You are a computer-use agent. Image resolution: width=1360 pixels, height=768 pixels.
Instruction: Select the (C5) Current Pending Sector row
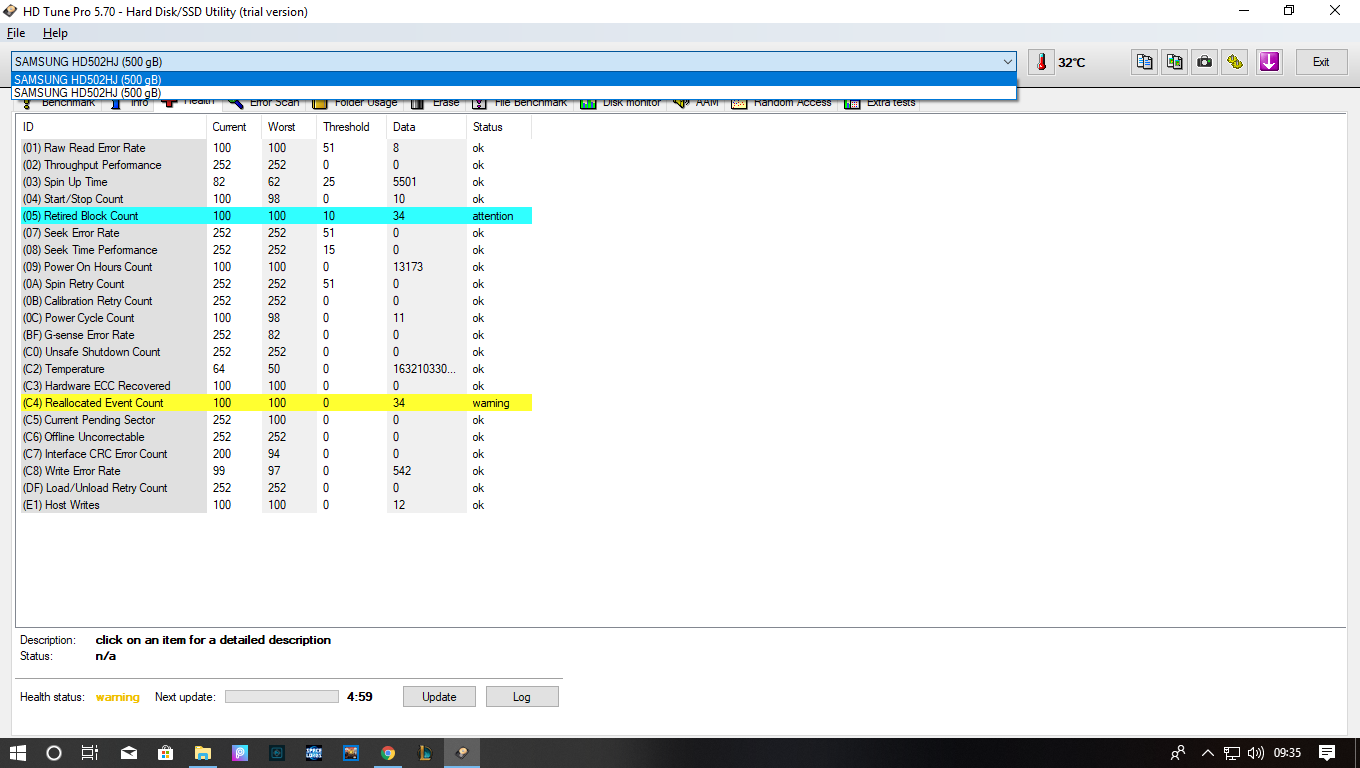pyautogui.click(x=276, y=420)
